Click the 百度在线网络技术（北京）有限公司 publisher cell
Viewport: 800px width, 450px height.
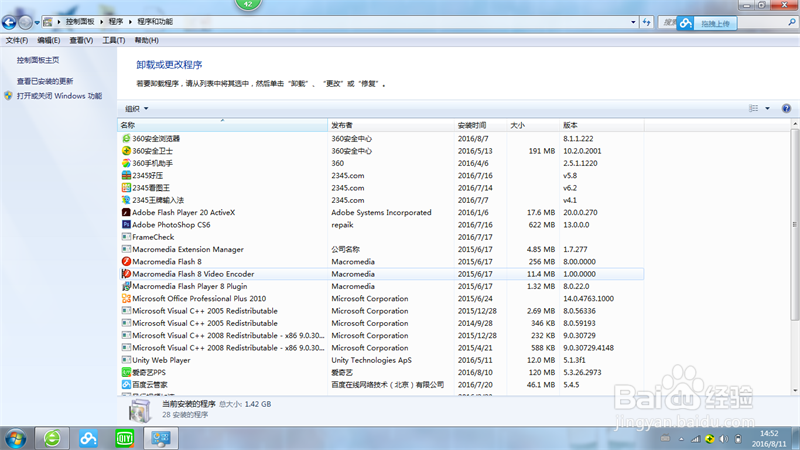click(x=388, y=385)
